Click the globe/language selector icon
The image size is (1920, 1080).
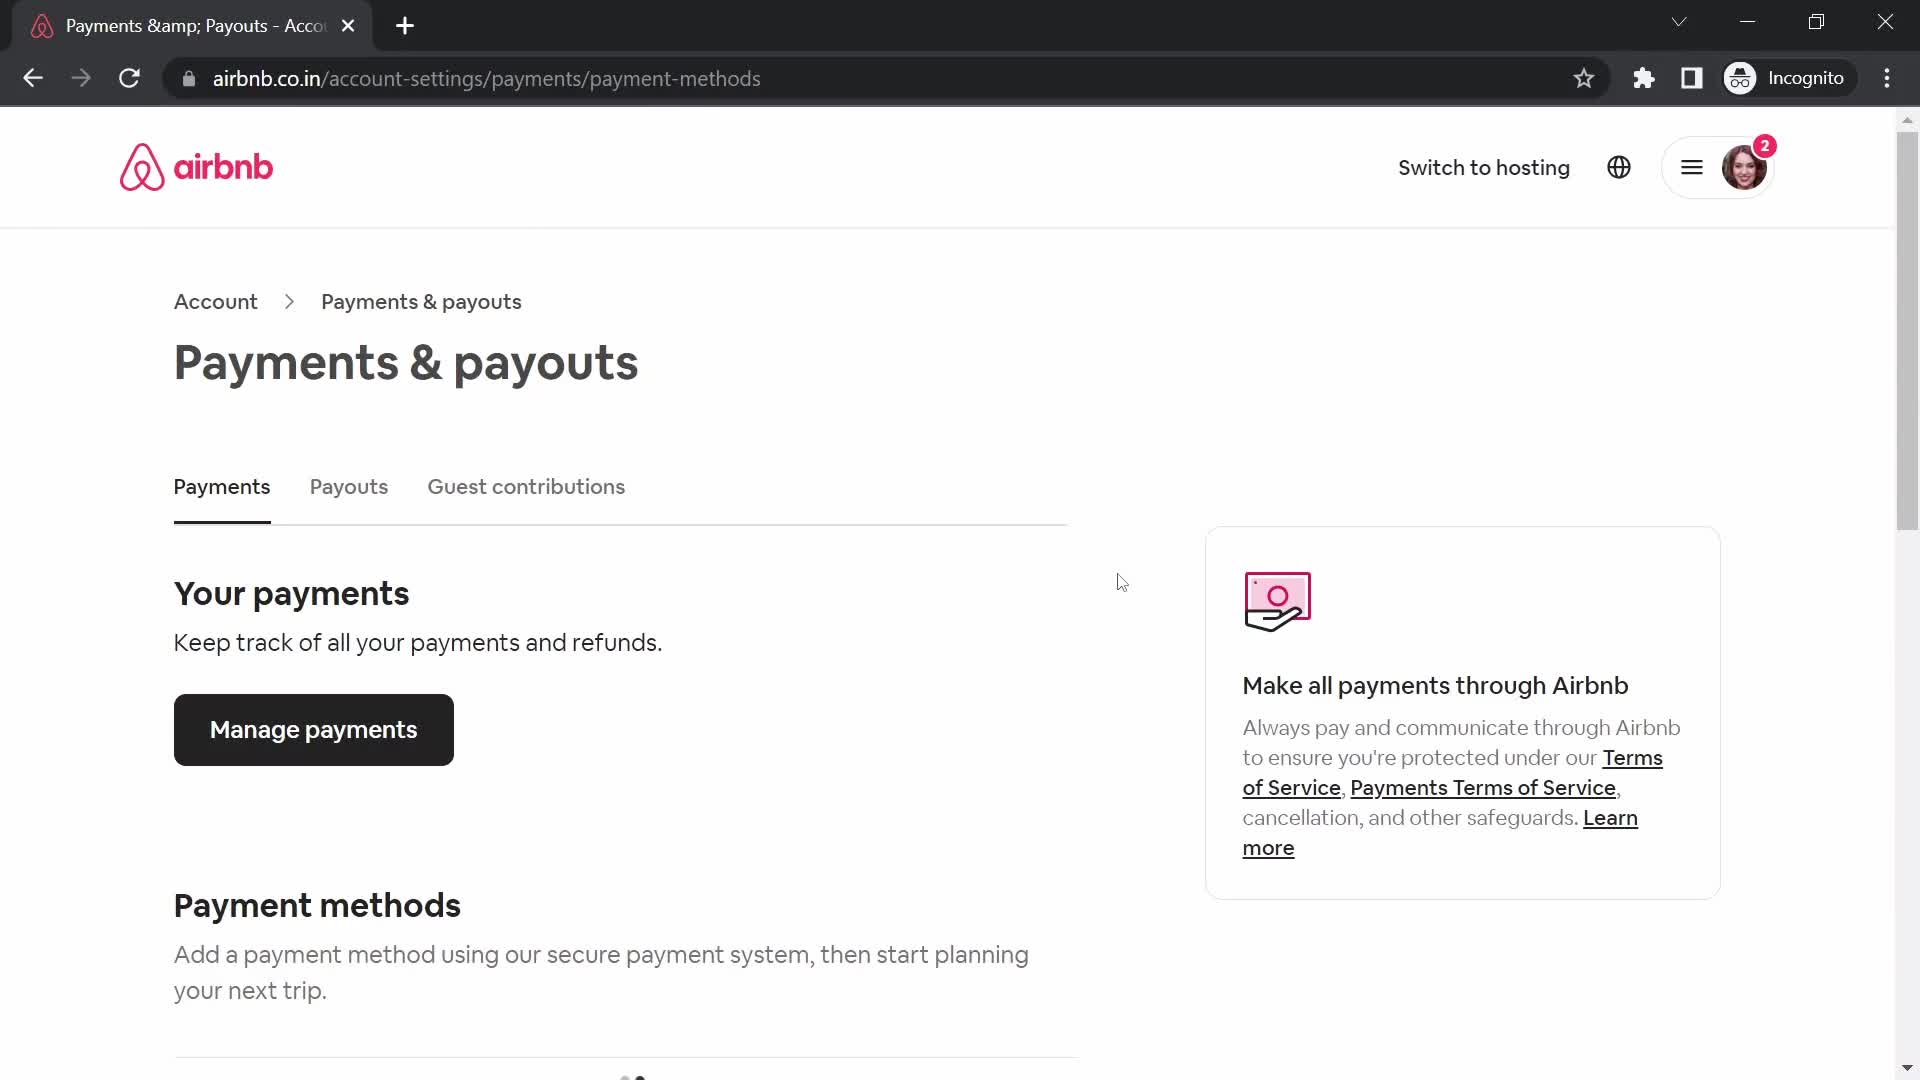coord(1619,167)
